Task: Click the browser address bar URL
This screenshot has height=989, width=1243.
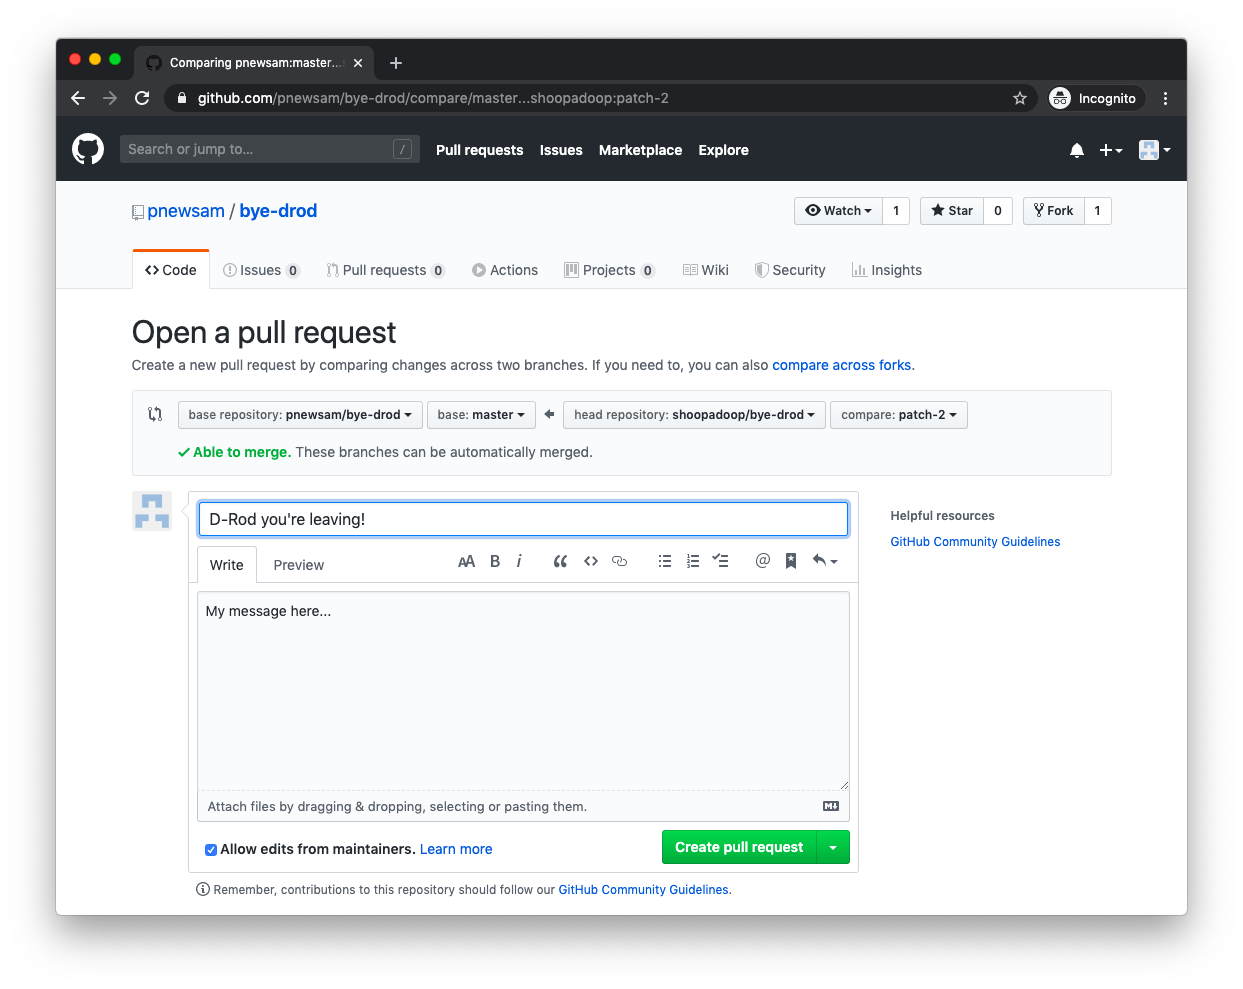Action: click(x=433, y=98)
